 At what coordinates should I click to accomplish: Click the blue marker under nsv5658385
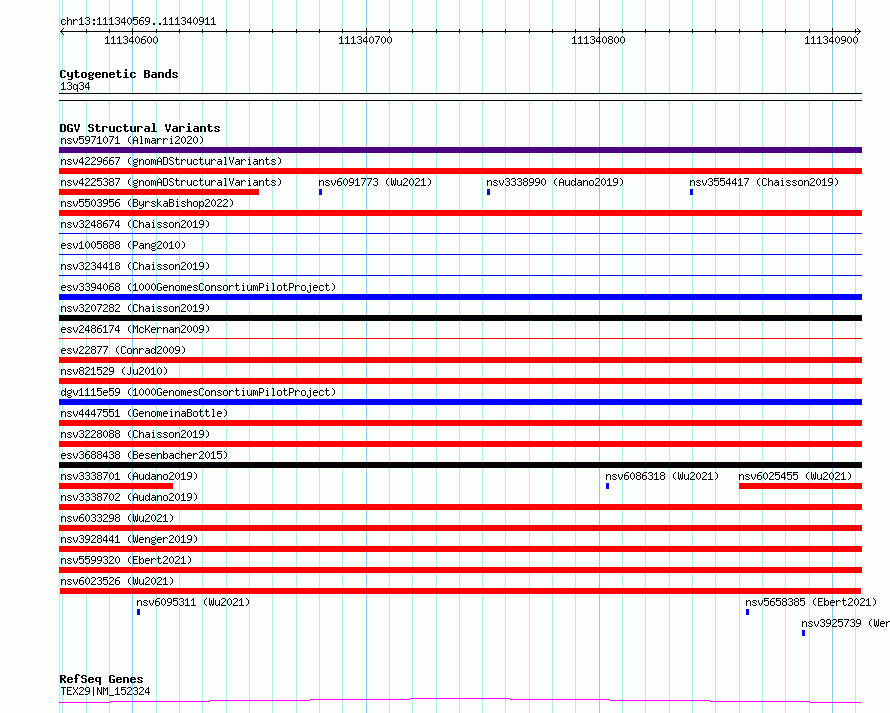pyautogui.click(x=748, y=612)
